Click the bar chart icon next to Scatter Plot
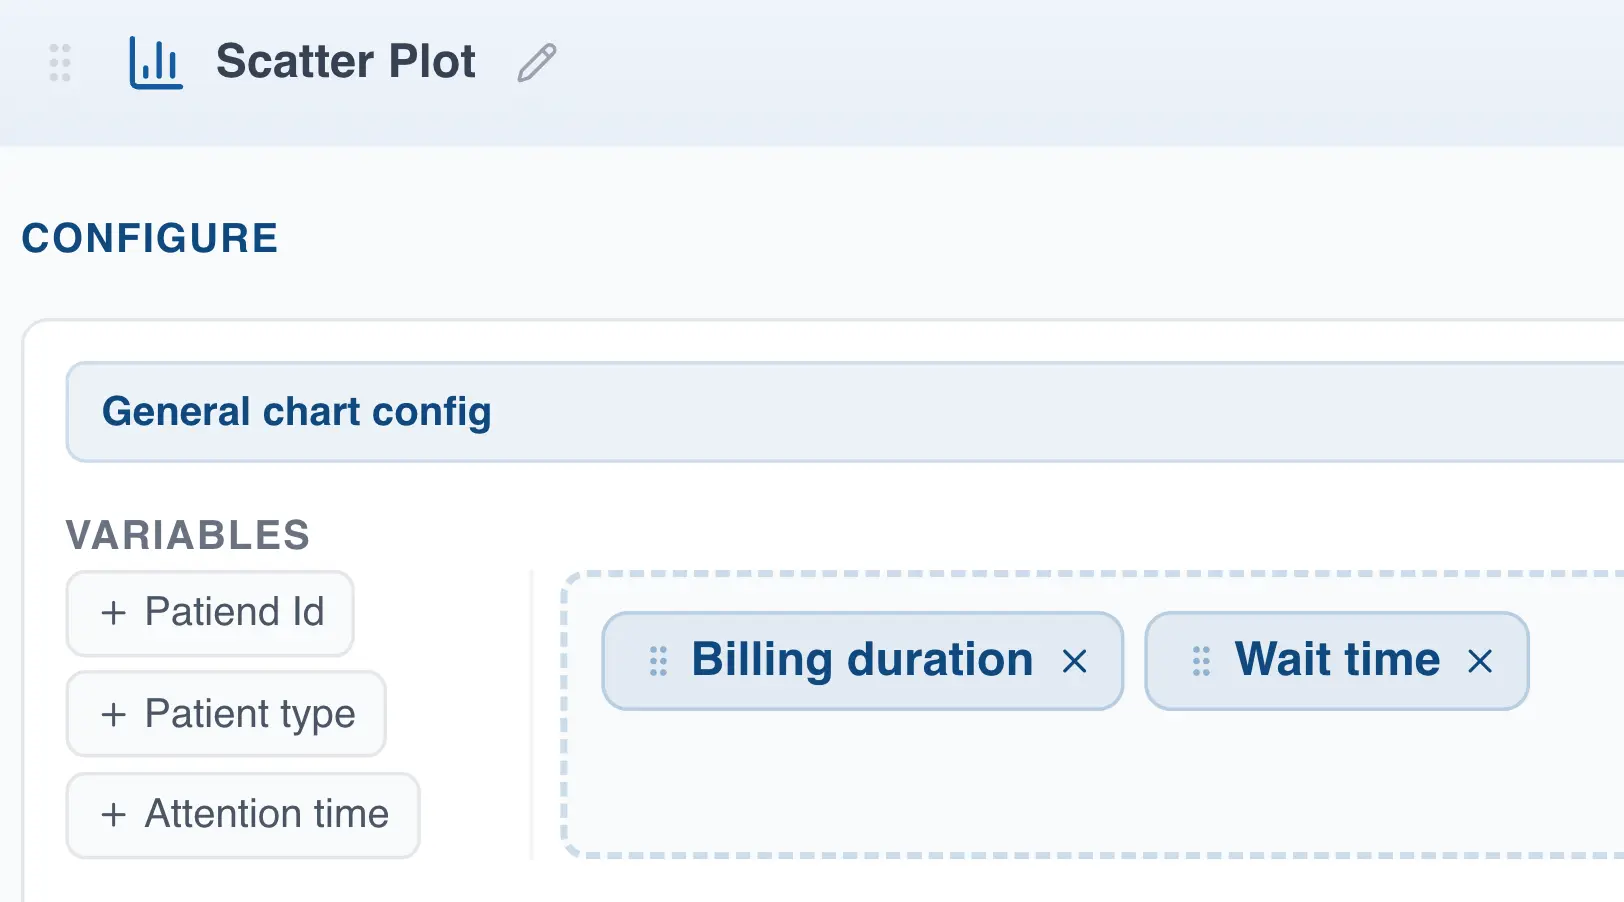The image size is (1624, 902). point(155,62)
